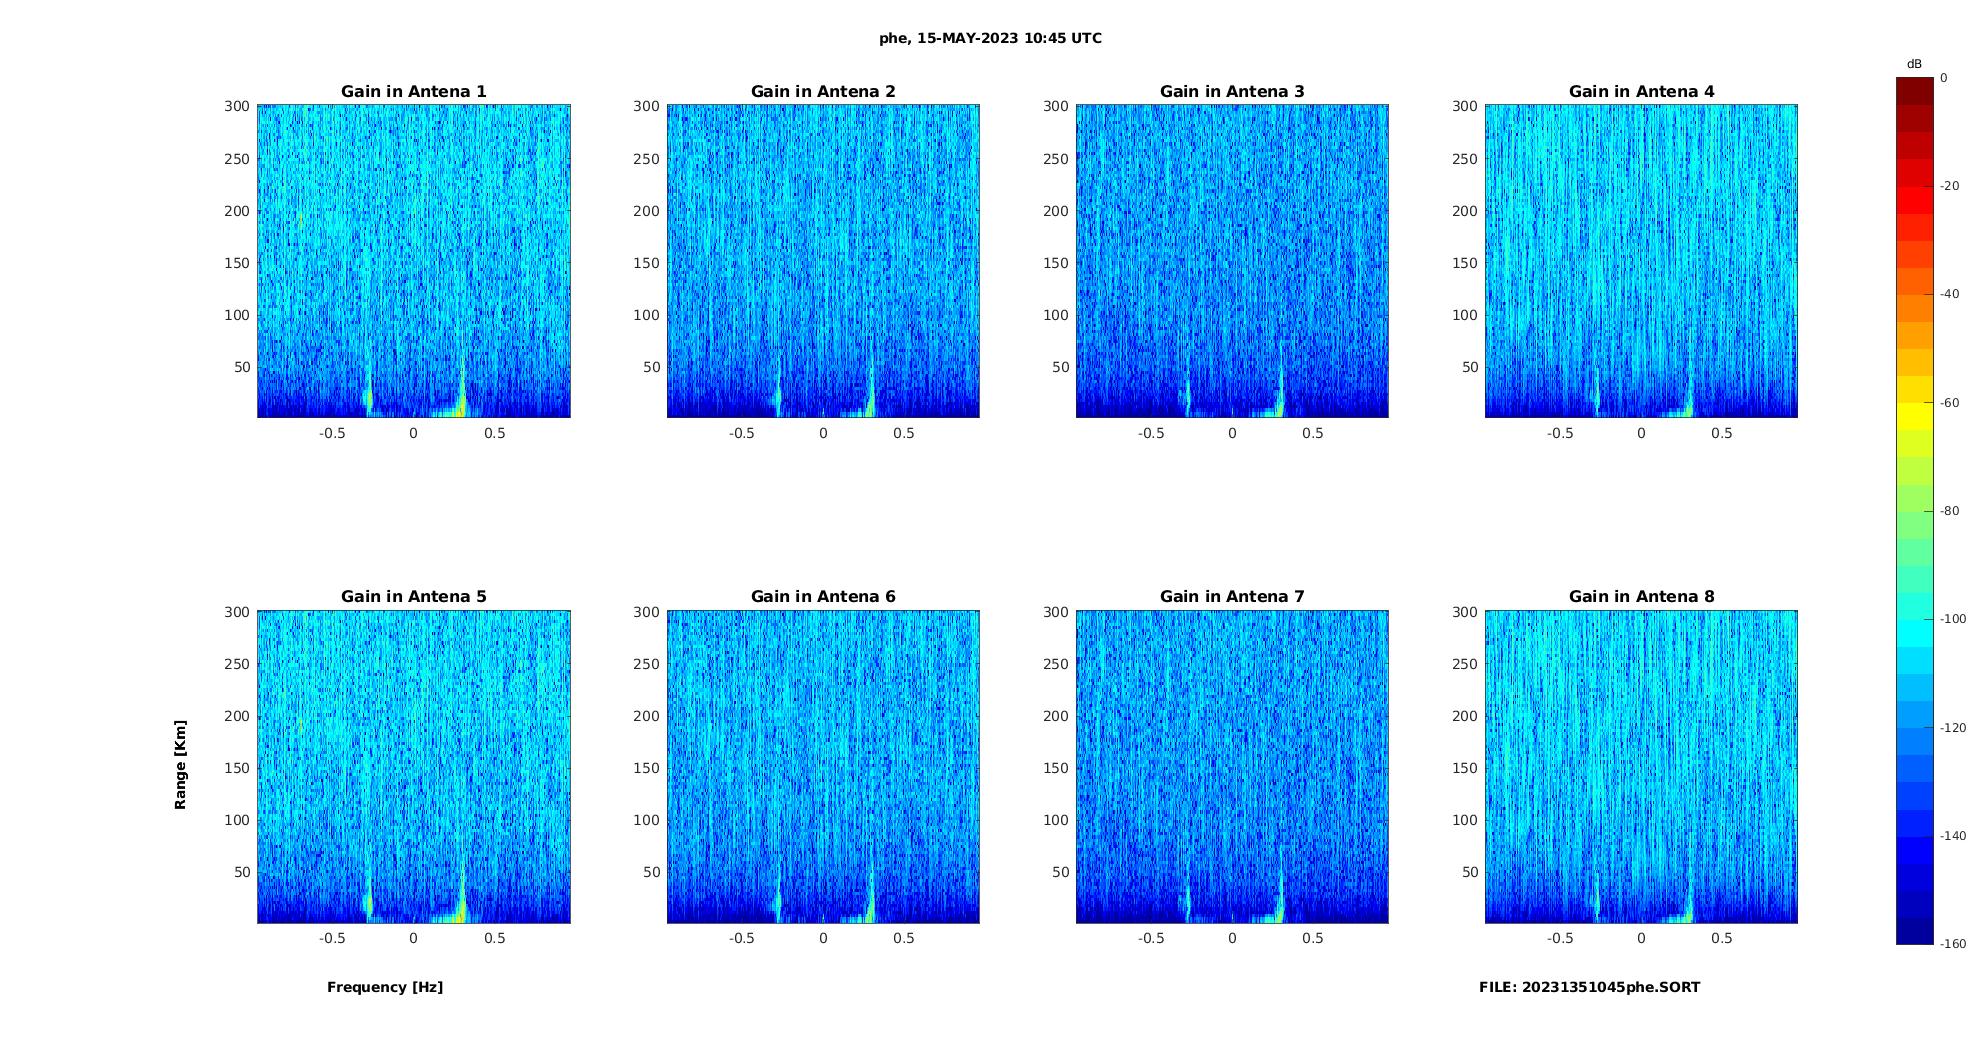Click the red region of colorbar
This screenshot has height=1063, width=1986.
click(x=1914, y=200)
